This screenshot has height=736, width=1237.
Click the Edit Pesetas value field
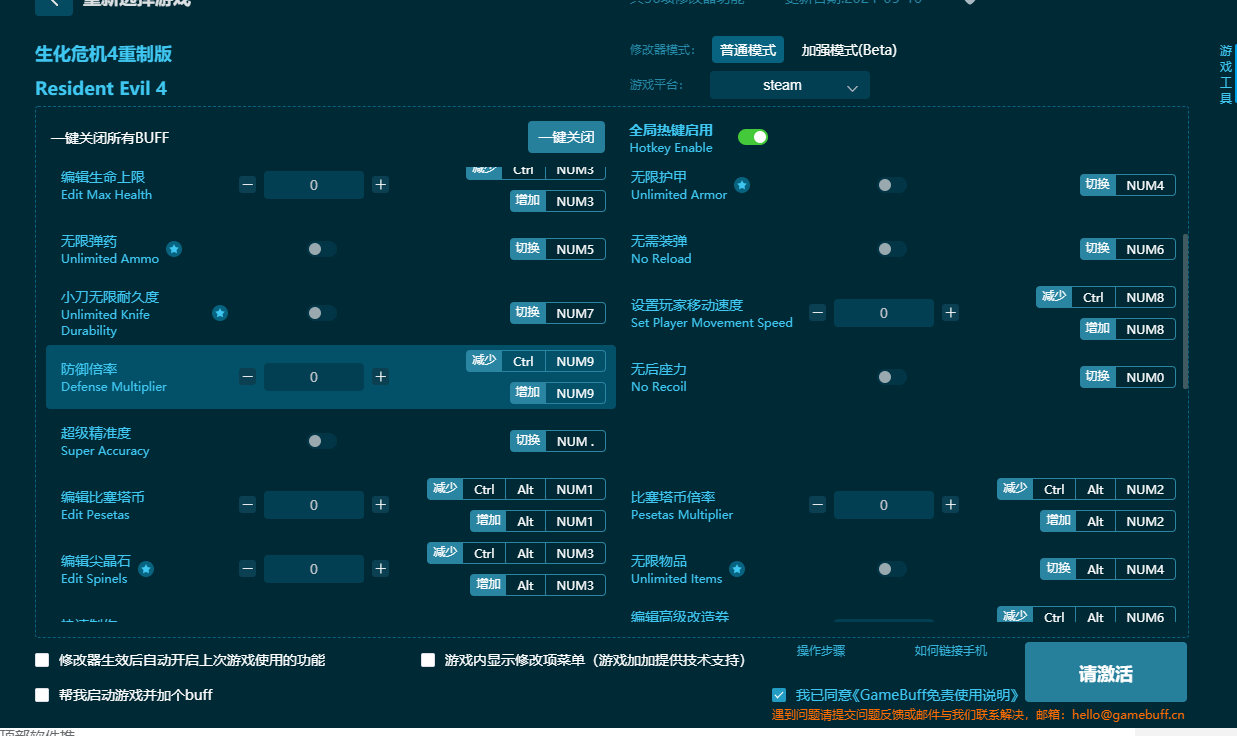click(314, 505)
